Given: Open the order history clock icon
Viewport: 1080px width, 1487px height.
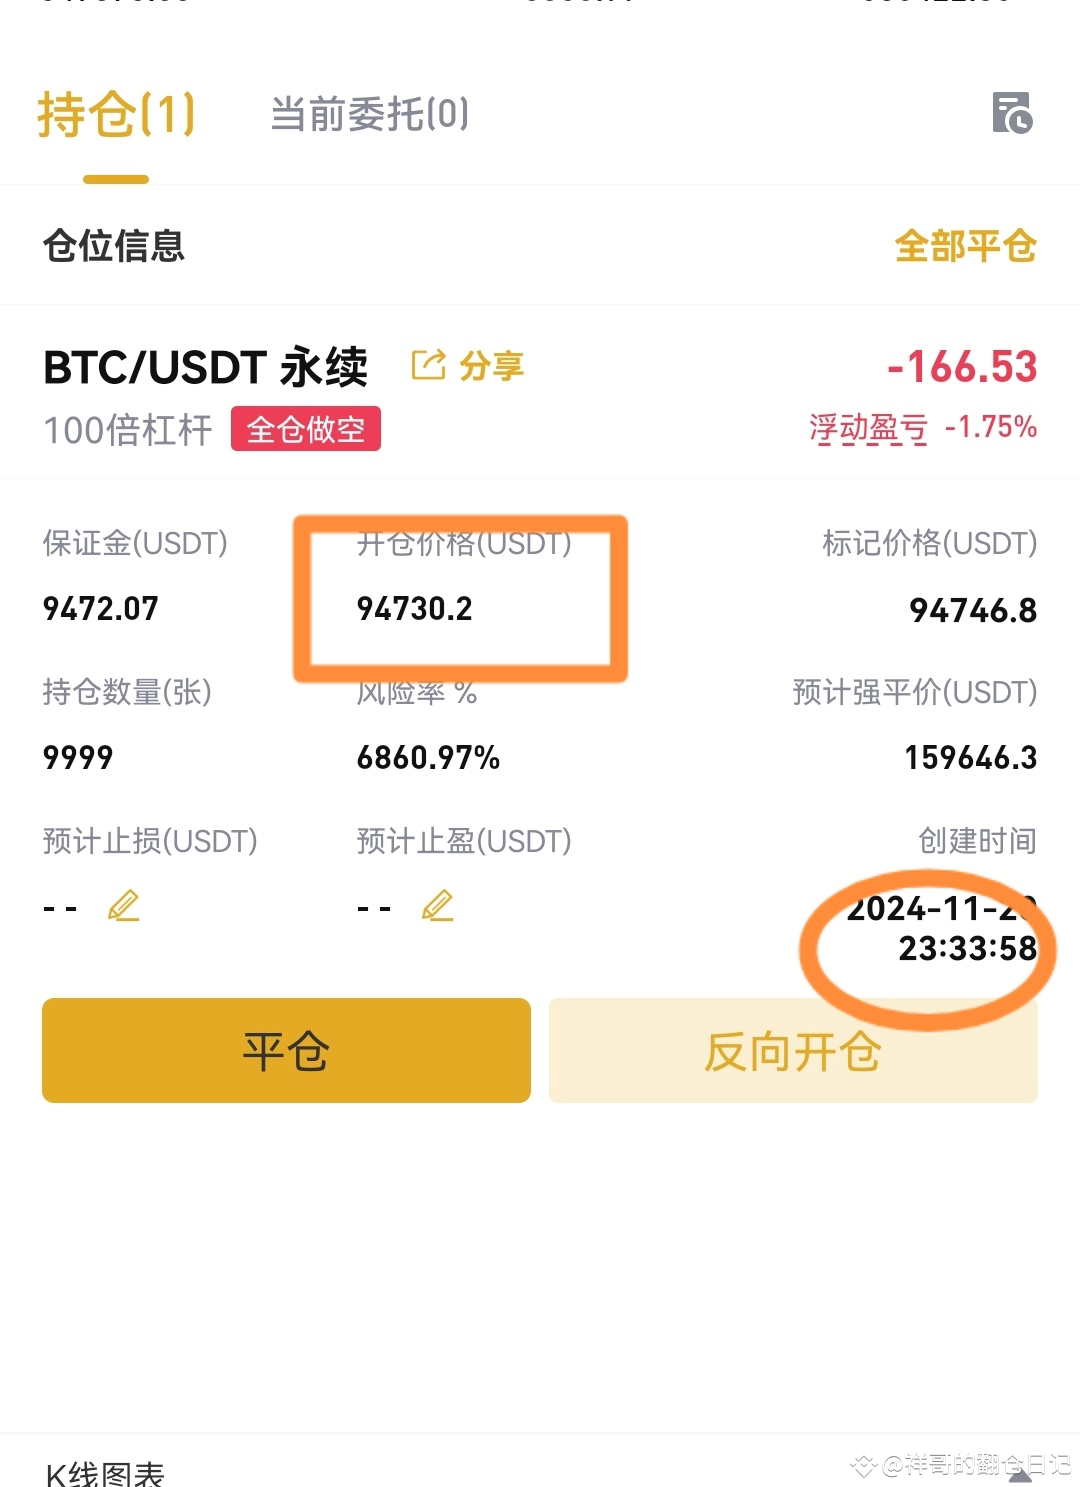Looking at the screenshot, I should 1012,113.
